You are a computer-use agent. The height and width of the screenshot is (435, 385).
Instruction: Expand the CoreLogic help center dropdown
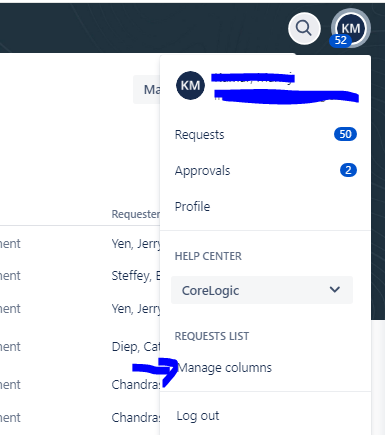pos(262,290)
